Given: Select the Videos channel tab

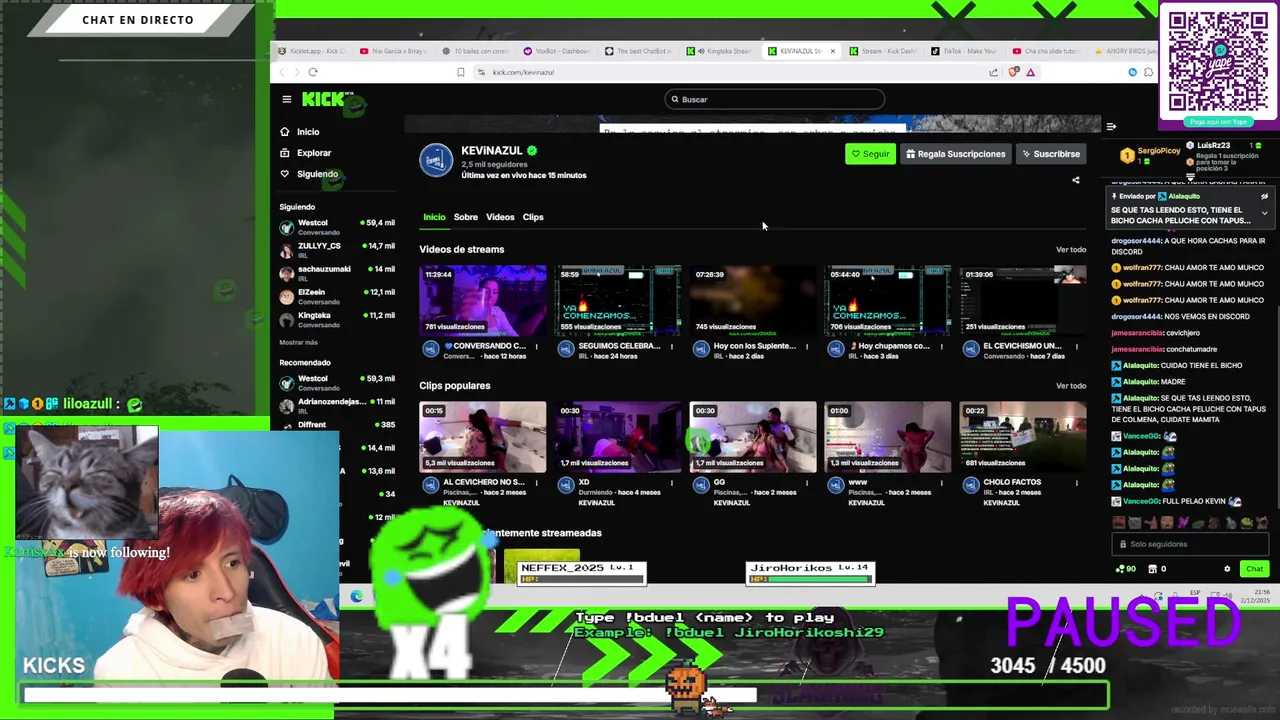Looking at the screenshot, I should 500,217.
